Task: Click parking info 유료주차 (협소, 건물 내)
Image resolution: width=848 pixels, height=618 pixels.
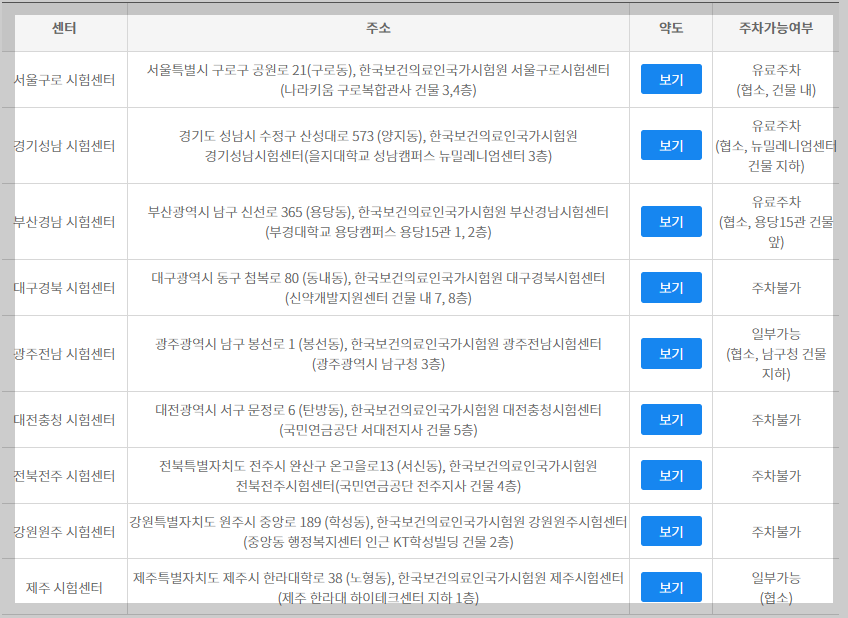Action: [x=776, y=80]
